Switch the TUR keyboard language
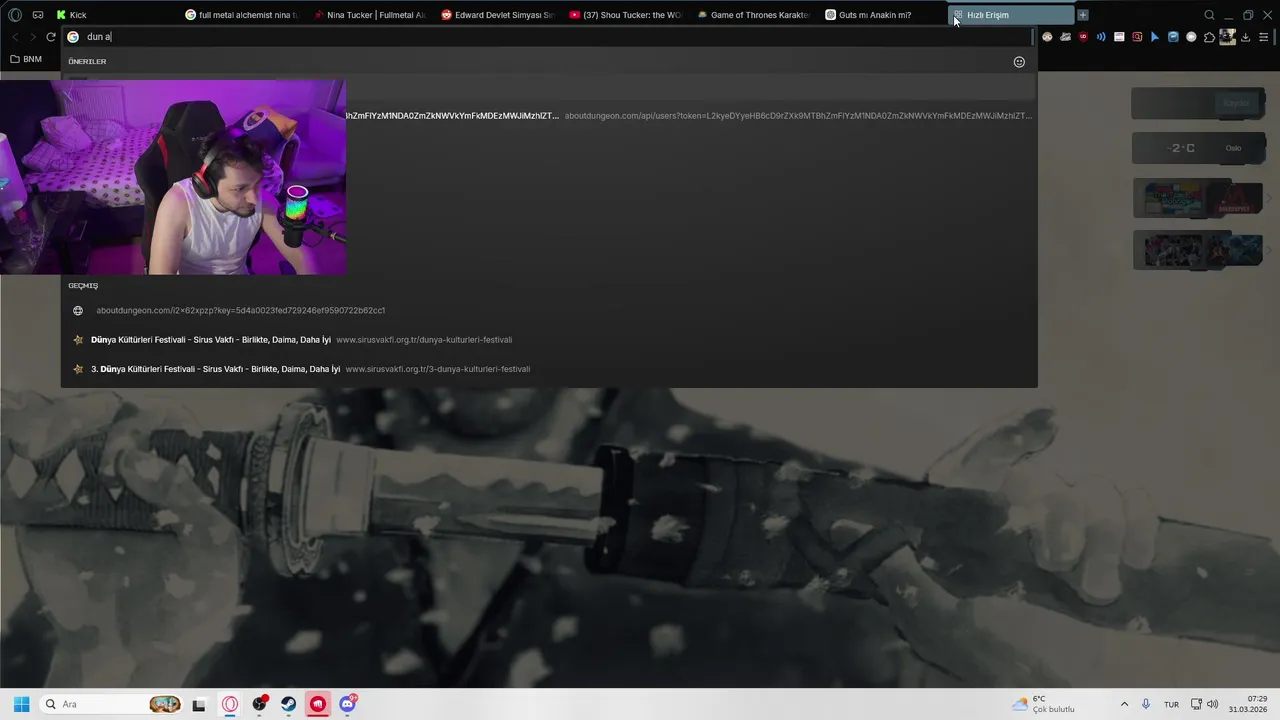The width and height of the screenshot is (1280, 720). click(x=1171, y=704)
